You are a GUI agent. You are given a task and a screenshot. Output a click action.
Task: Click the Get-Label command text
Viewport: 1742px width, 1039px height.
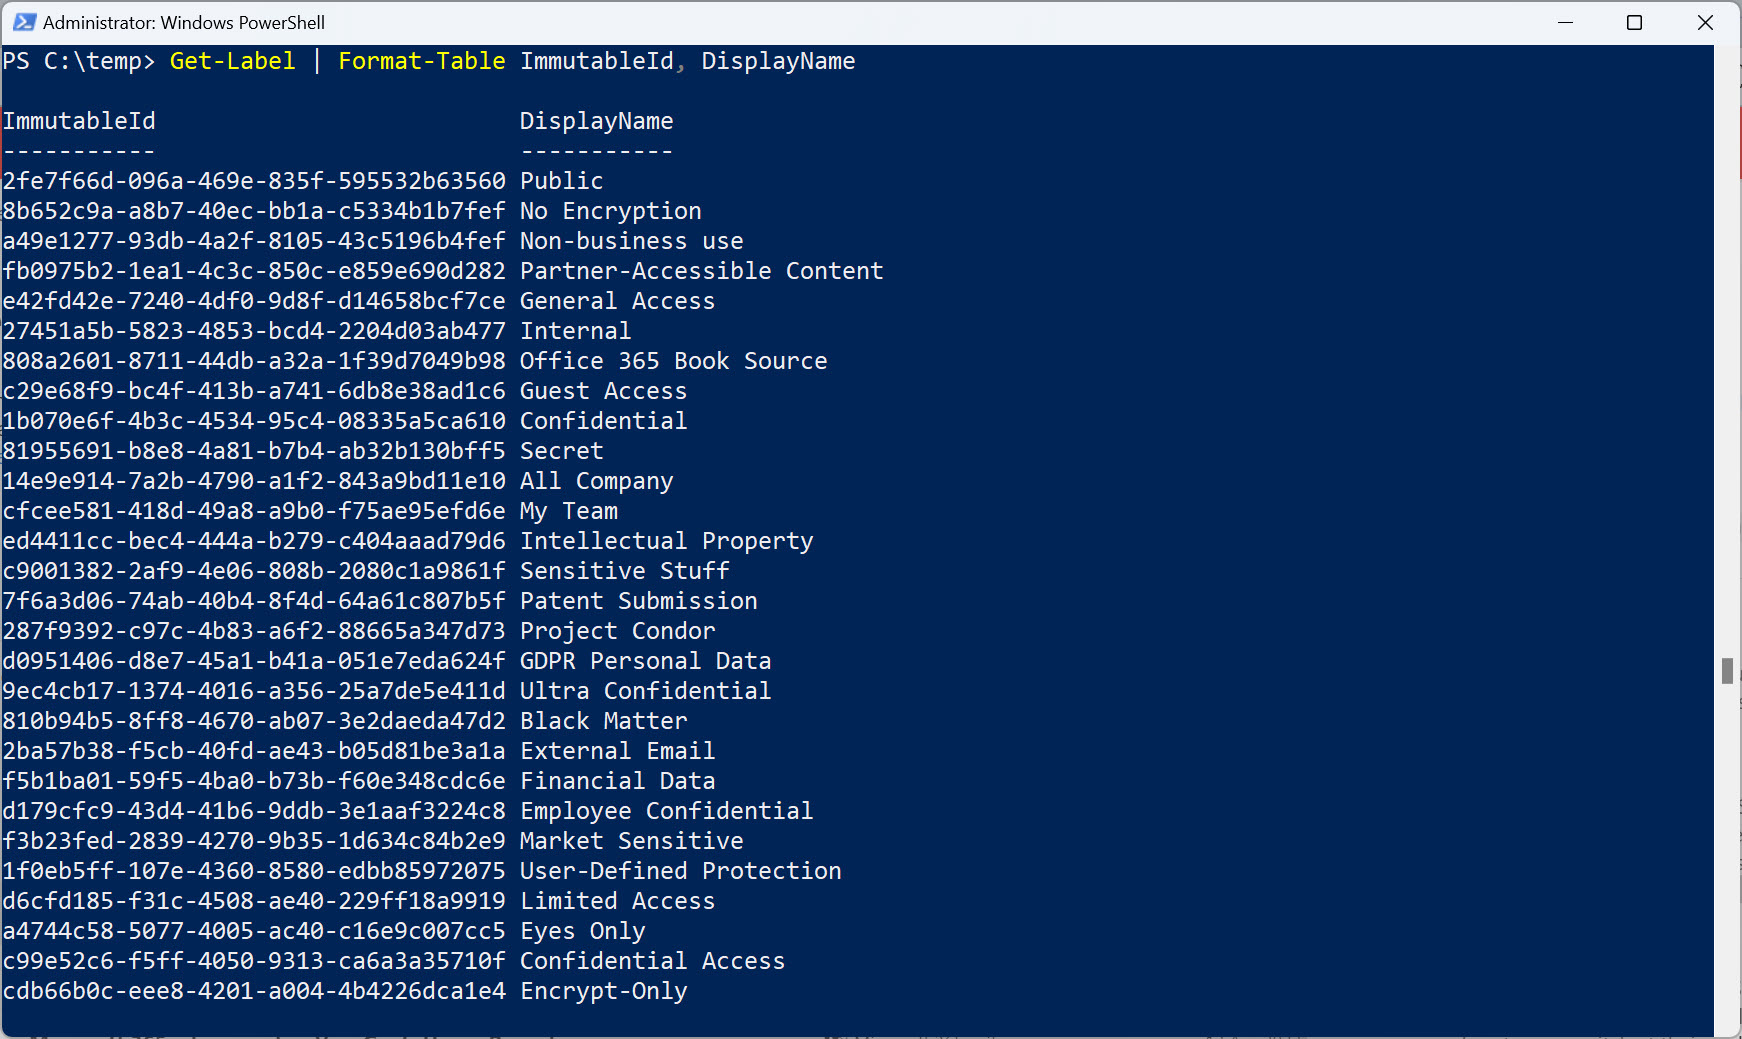(232, 61)
